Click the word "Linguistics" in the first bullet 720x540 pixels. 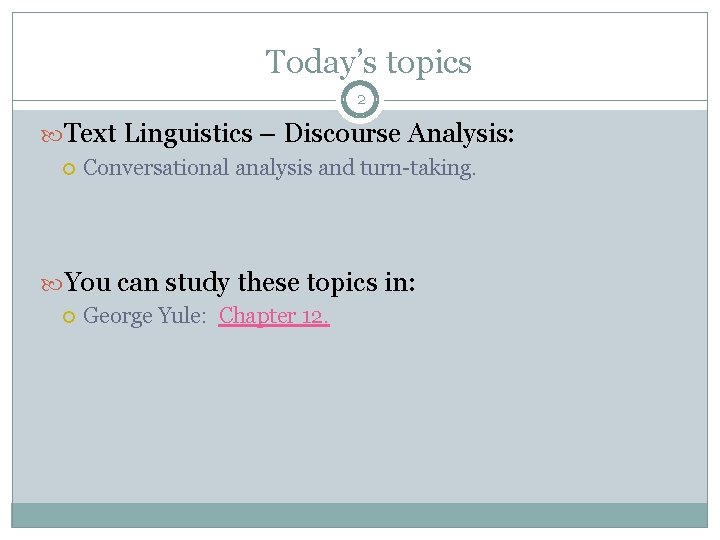190,133
